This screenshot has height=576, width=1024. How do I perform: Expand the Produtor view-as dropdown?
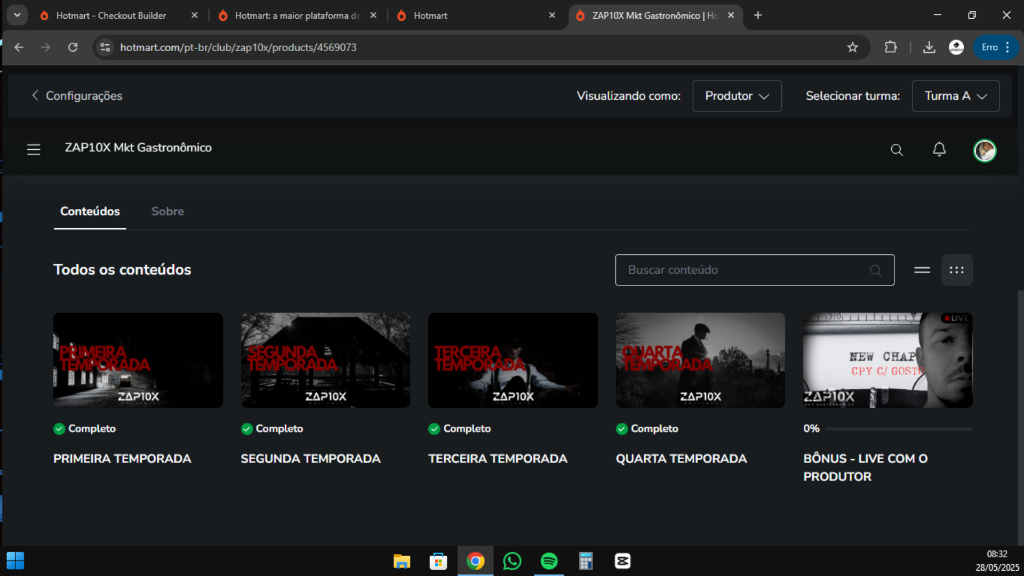point(737,96)
